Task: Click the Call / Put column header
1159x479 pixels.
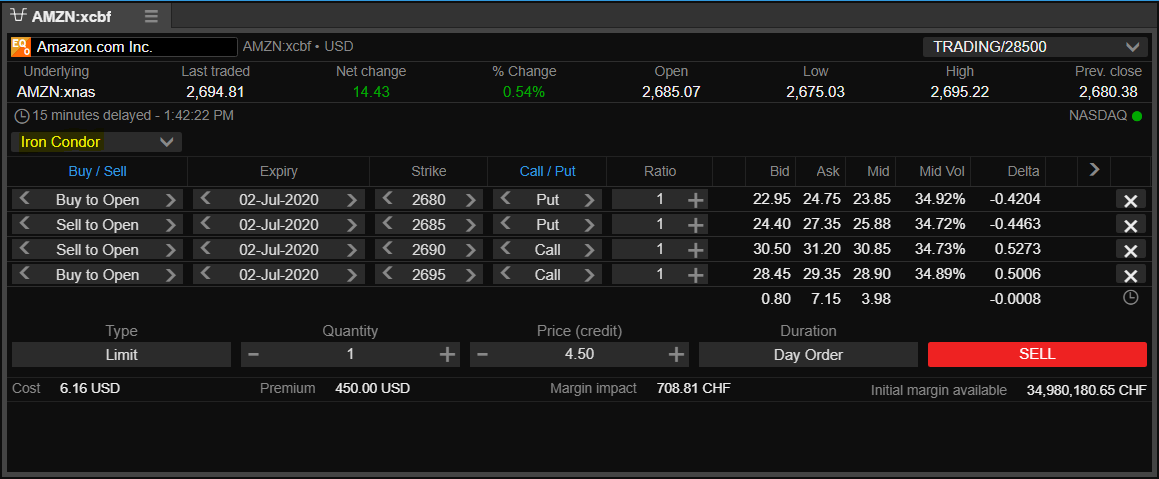Action: click(x=548, y=171)
